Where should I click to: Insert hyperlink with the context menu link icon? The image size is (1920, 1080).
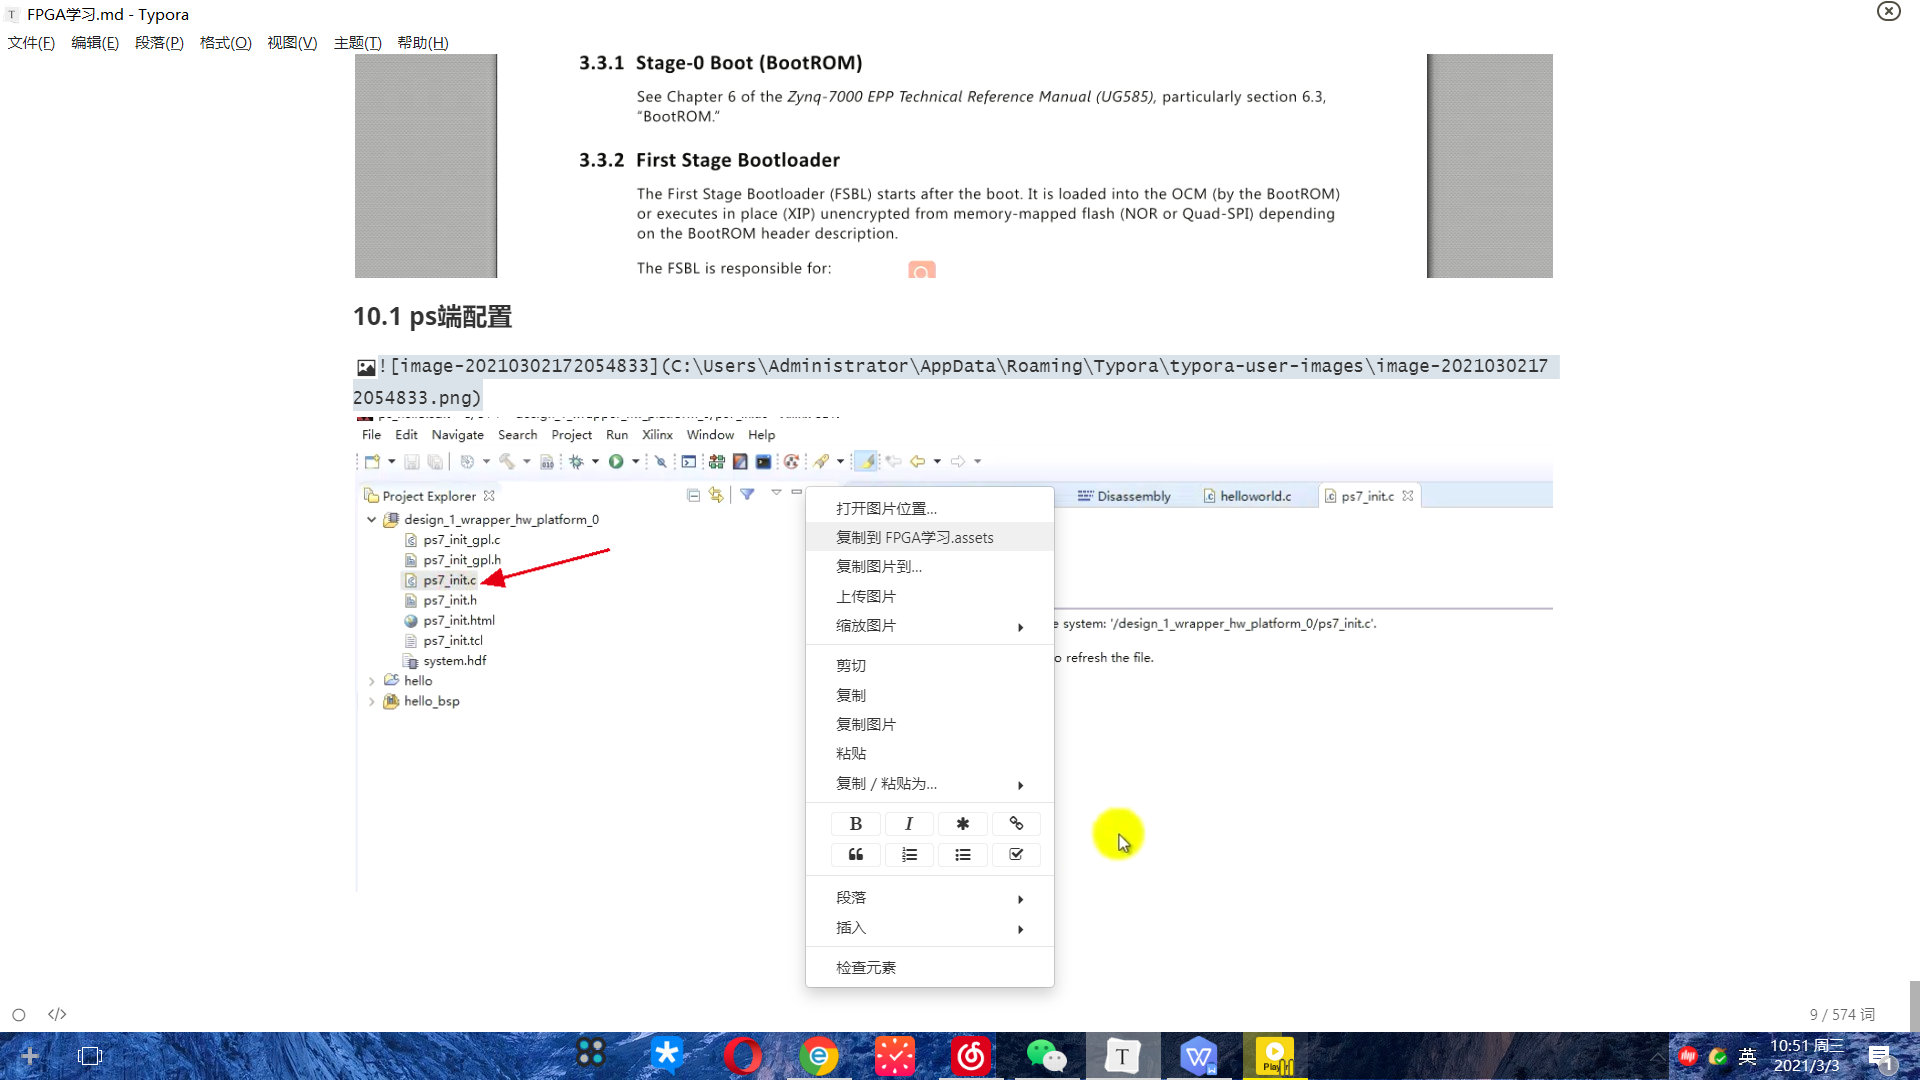pos(1016,824)
